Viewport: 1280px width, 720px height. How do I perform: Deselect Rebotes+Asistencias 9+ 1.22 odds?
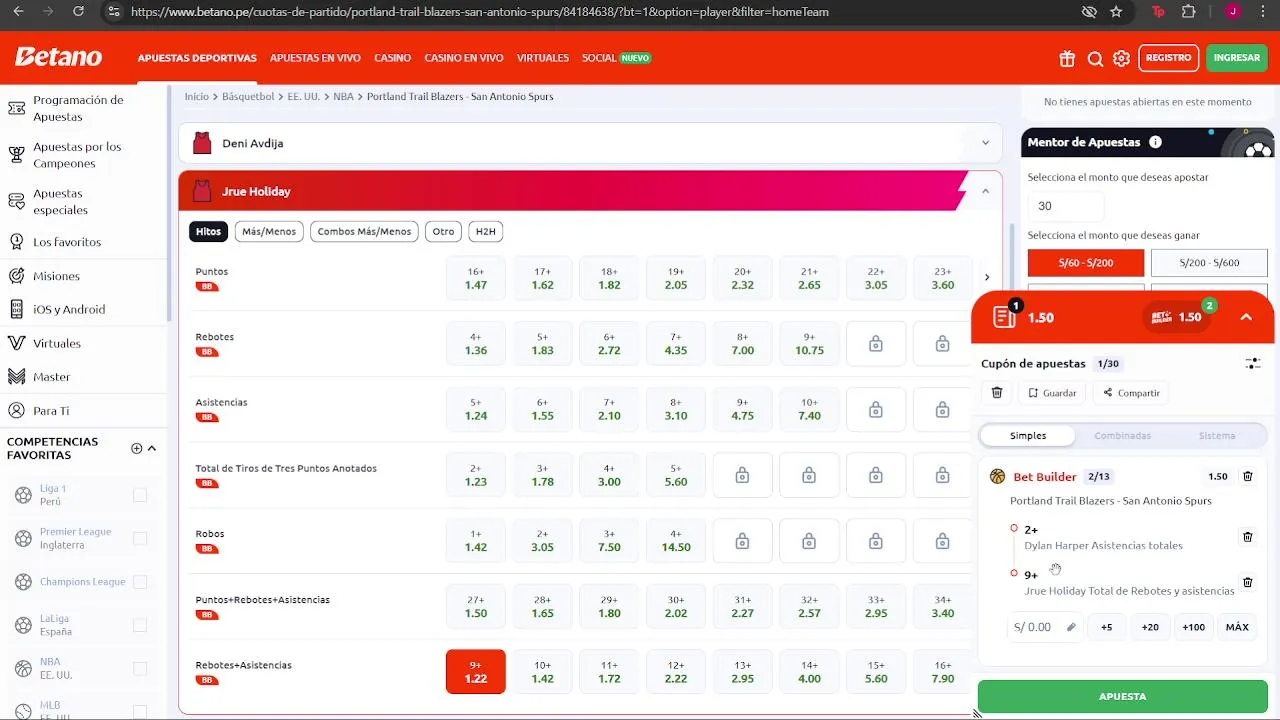click(x=476, y=672)
